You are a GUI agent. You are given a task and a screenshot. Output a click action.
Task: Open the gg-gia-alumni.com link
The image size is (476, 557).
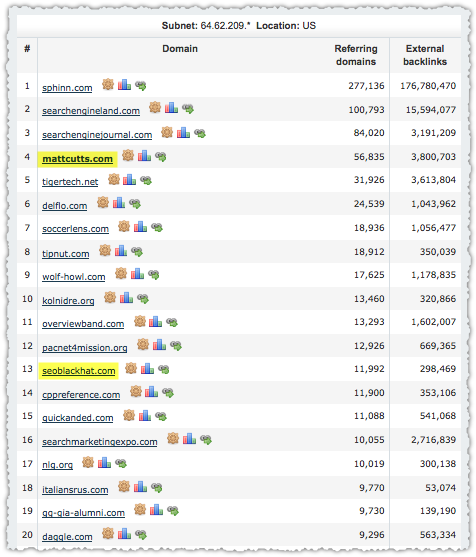[83, 513]
